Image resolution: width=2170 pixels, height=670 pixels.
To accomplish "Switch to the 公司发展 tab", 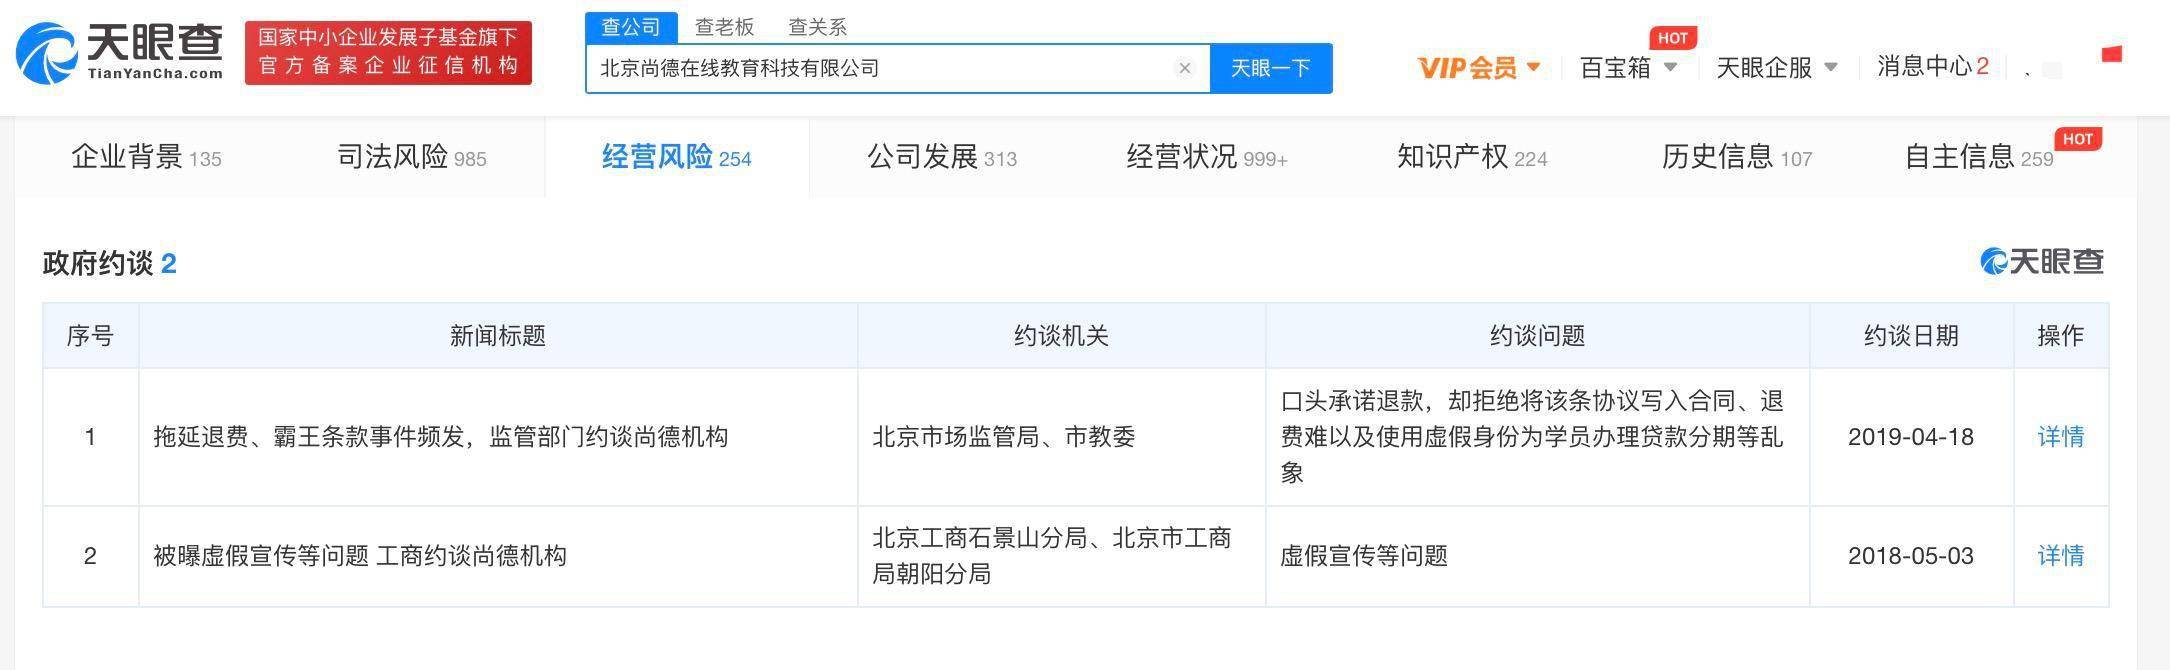I will [942, 157].
